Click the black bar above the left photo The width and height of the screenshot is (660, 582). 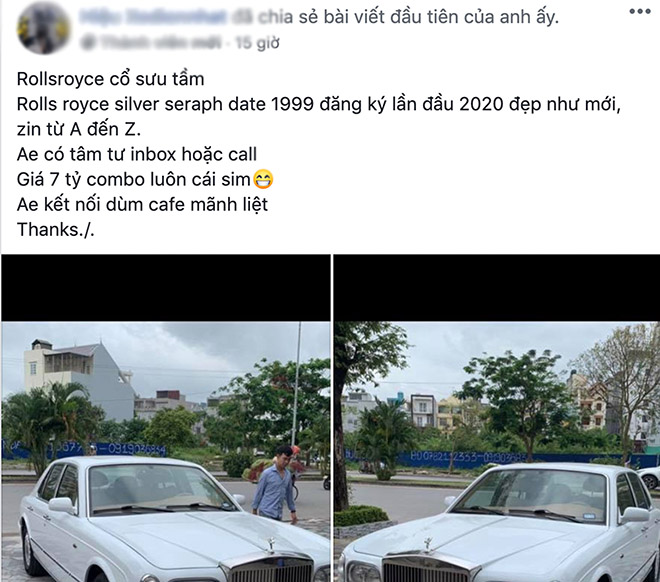[165, 288]
